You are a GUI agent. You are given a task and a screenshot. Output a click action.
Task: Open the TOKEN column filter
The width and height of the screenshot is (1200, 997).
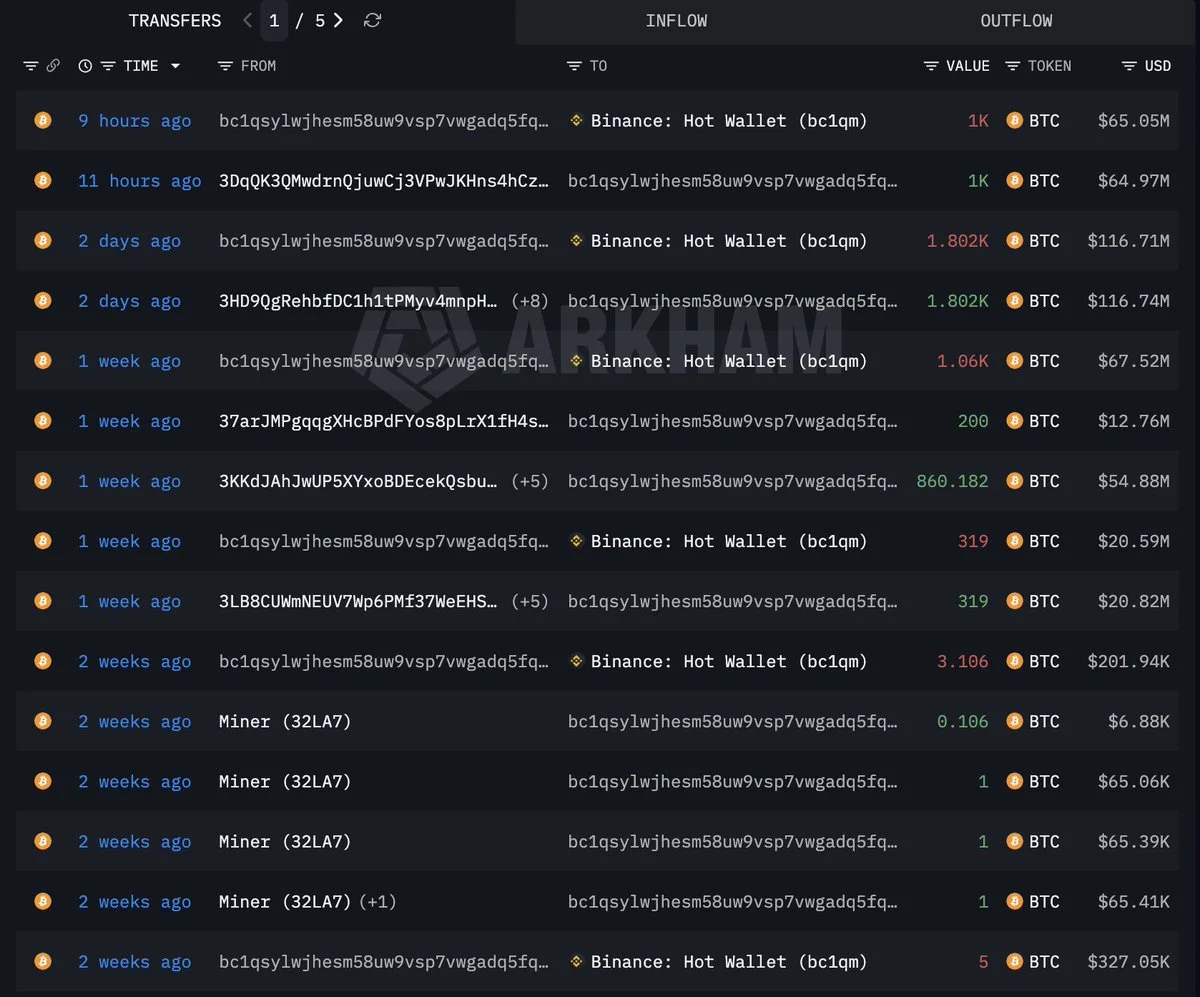1013,66
